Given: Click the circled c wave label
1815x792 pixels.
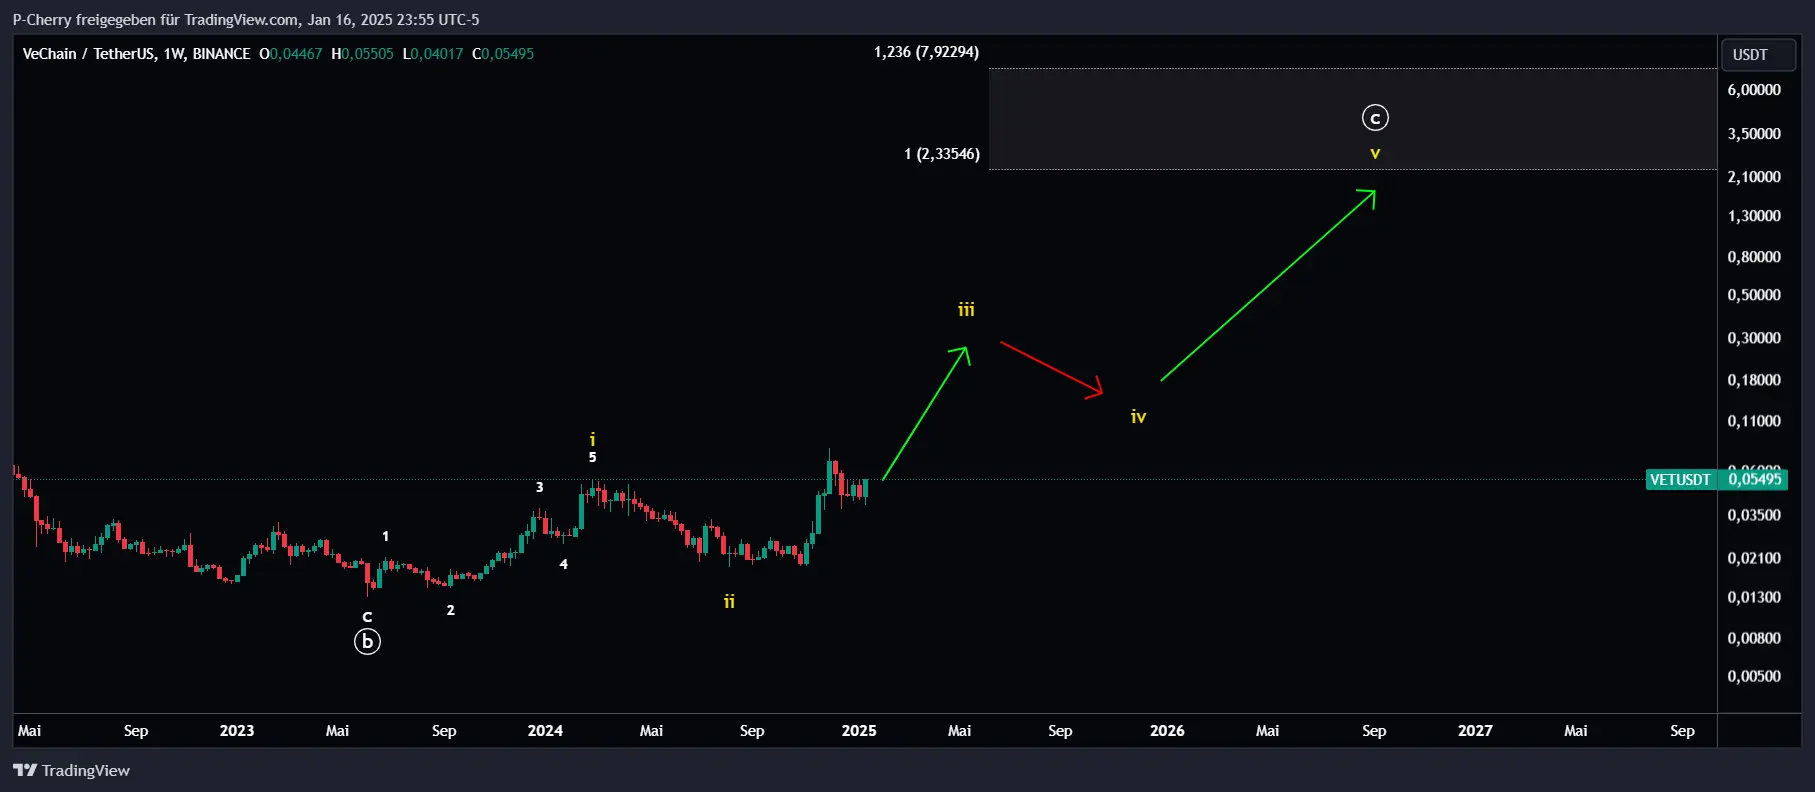Looking at the screenshot, I should (1375, 118).
